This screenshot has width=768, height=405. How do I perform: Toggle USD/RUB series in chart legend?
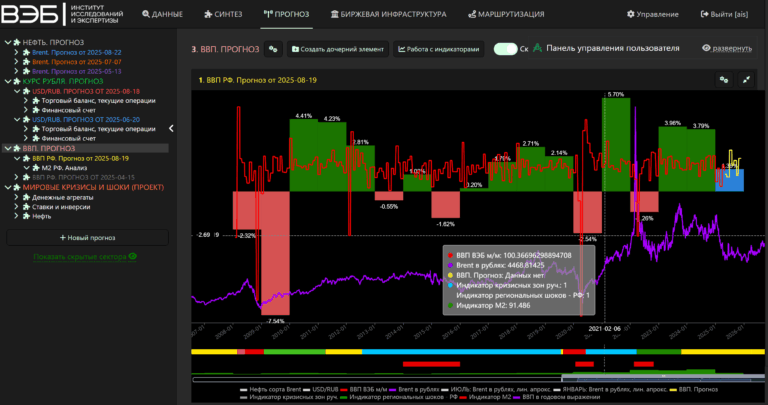tap(320, 389)
